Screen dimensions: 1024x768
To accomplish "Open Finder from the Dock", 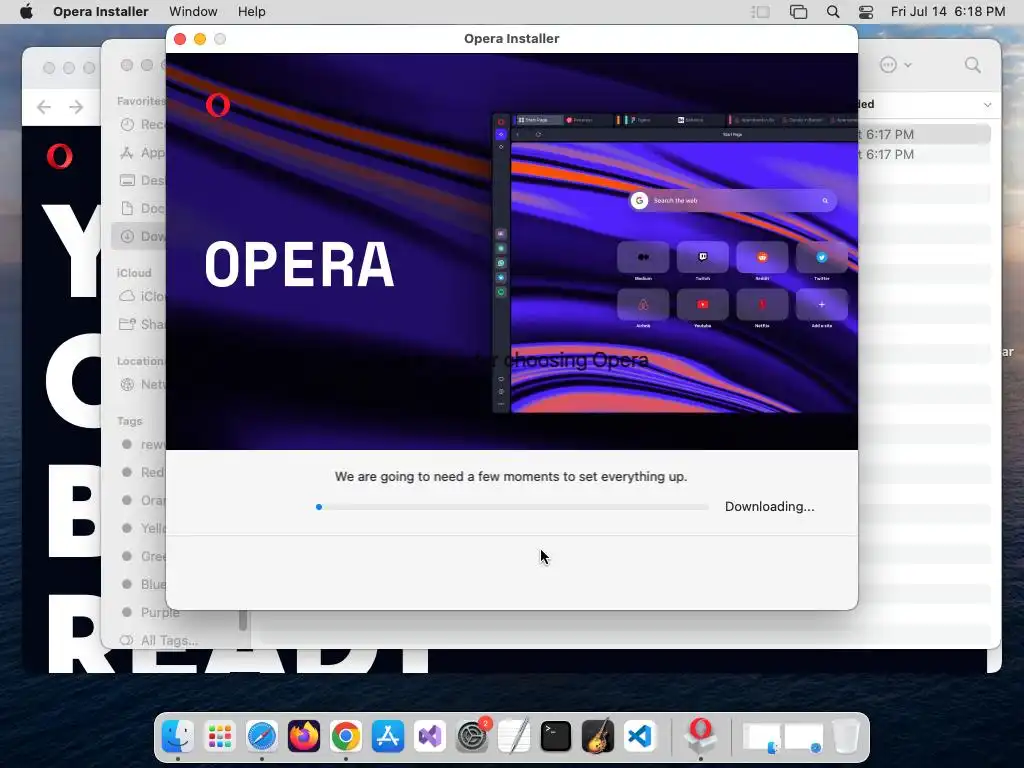I will pyautogui.click(x=178, y=737).
